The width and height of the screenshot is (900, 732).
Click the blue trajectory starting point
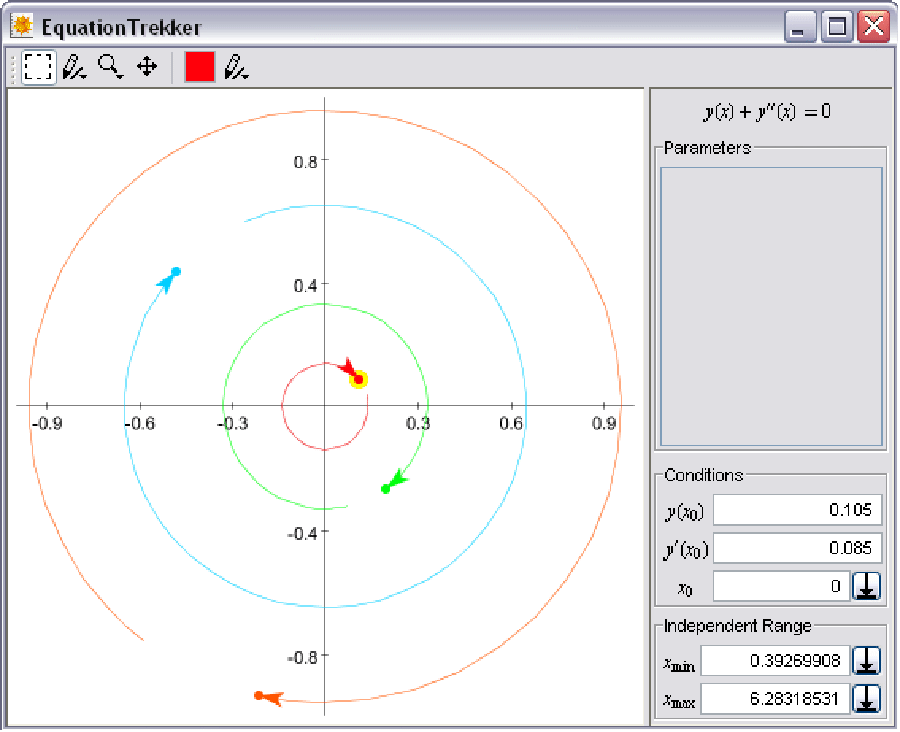(x=176, y=272)
